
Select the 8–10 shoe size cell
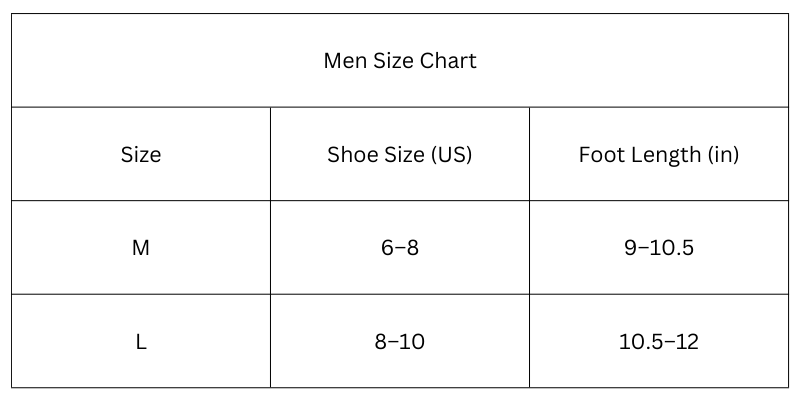tap(400, 341)
